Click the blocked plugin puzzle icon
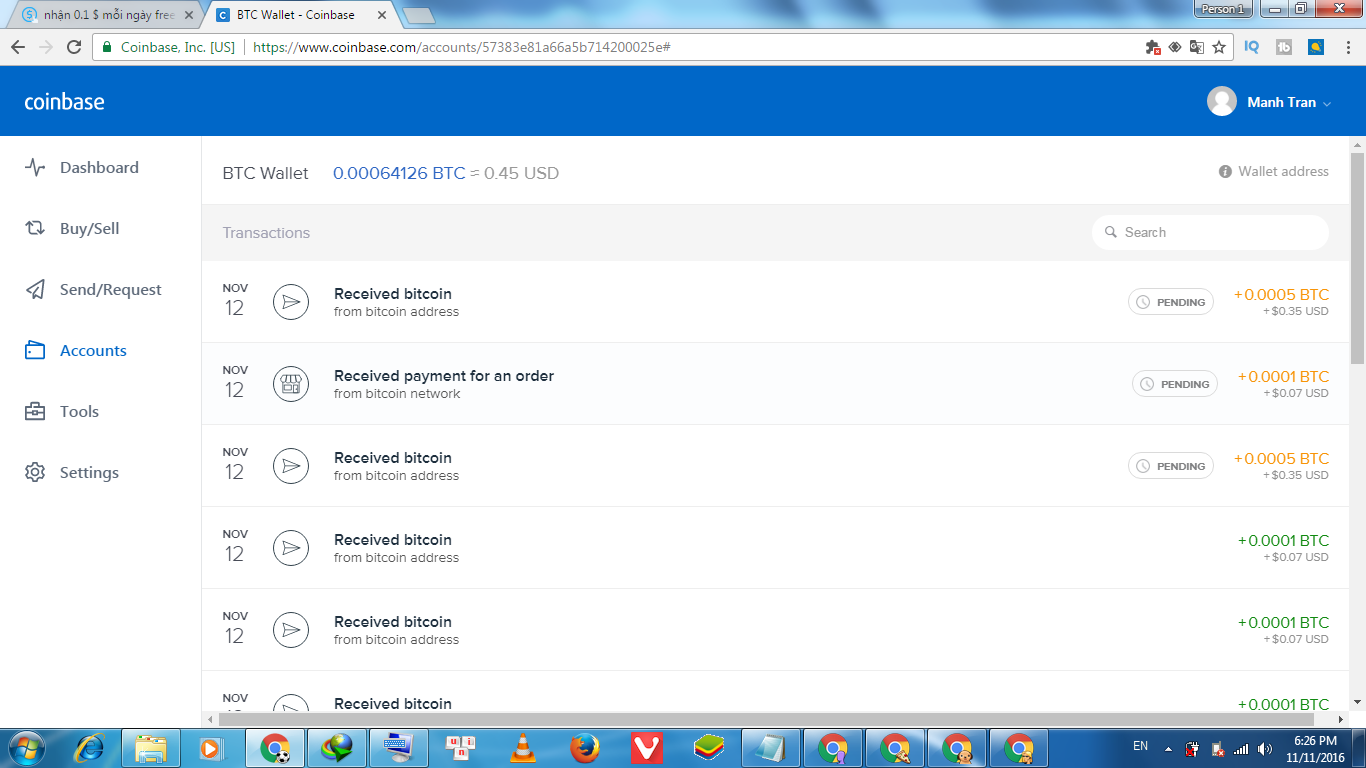Image resolution: width=1366 pixels, height=768 pixels. point(1153,47)
